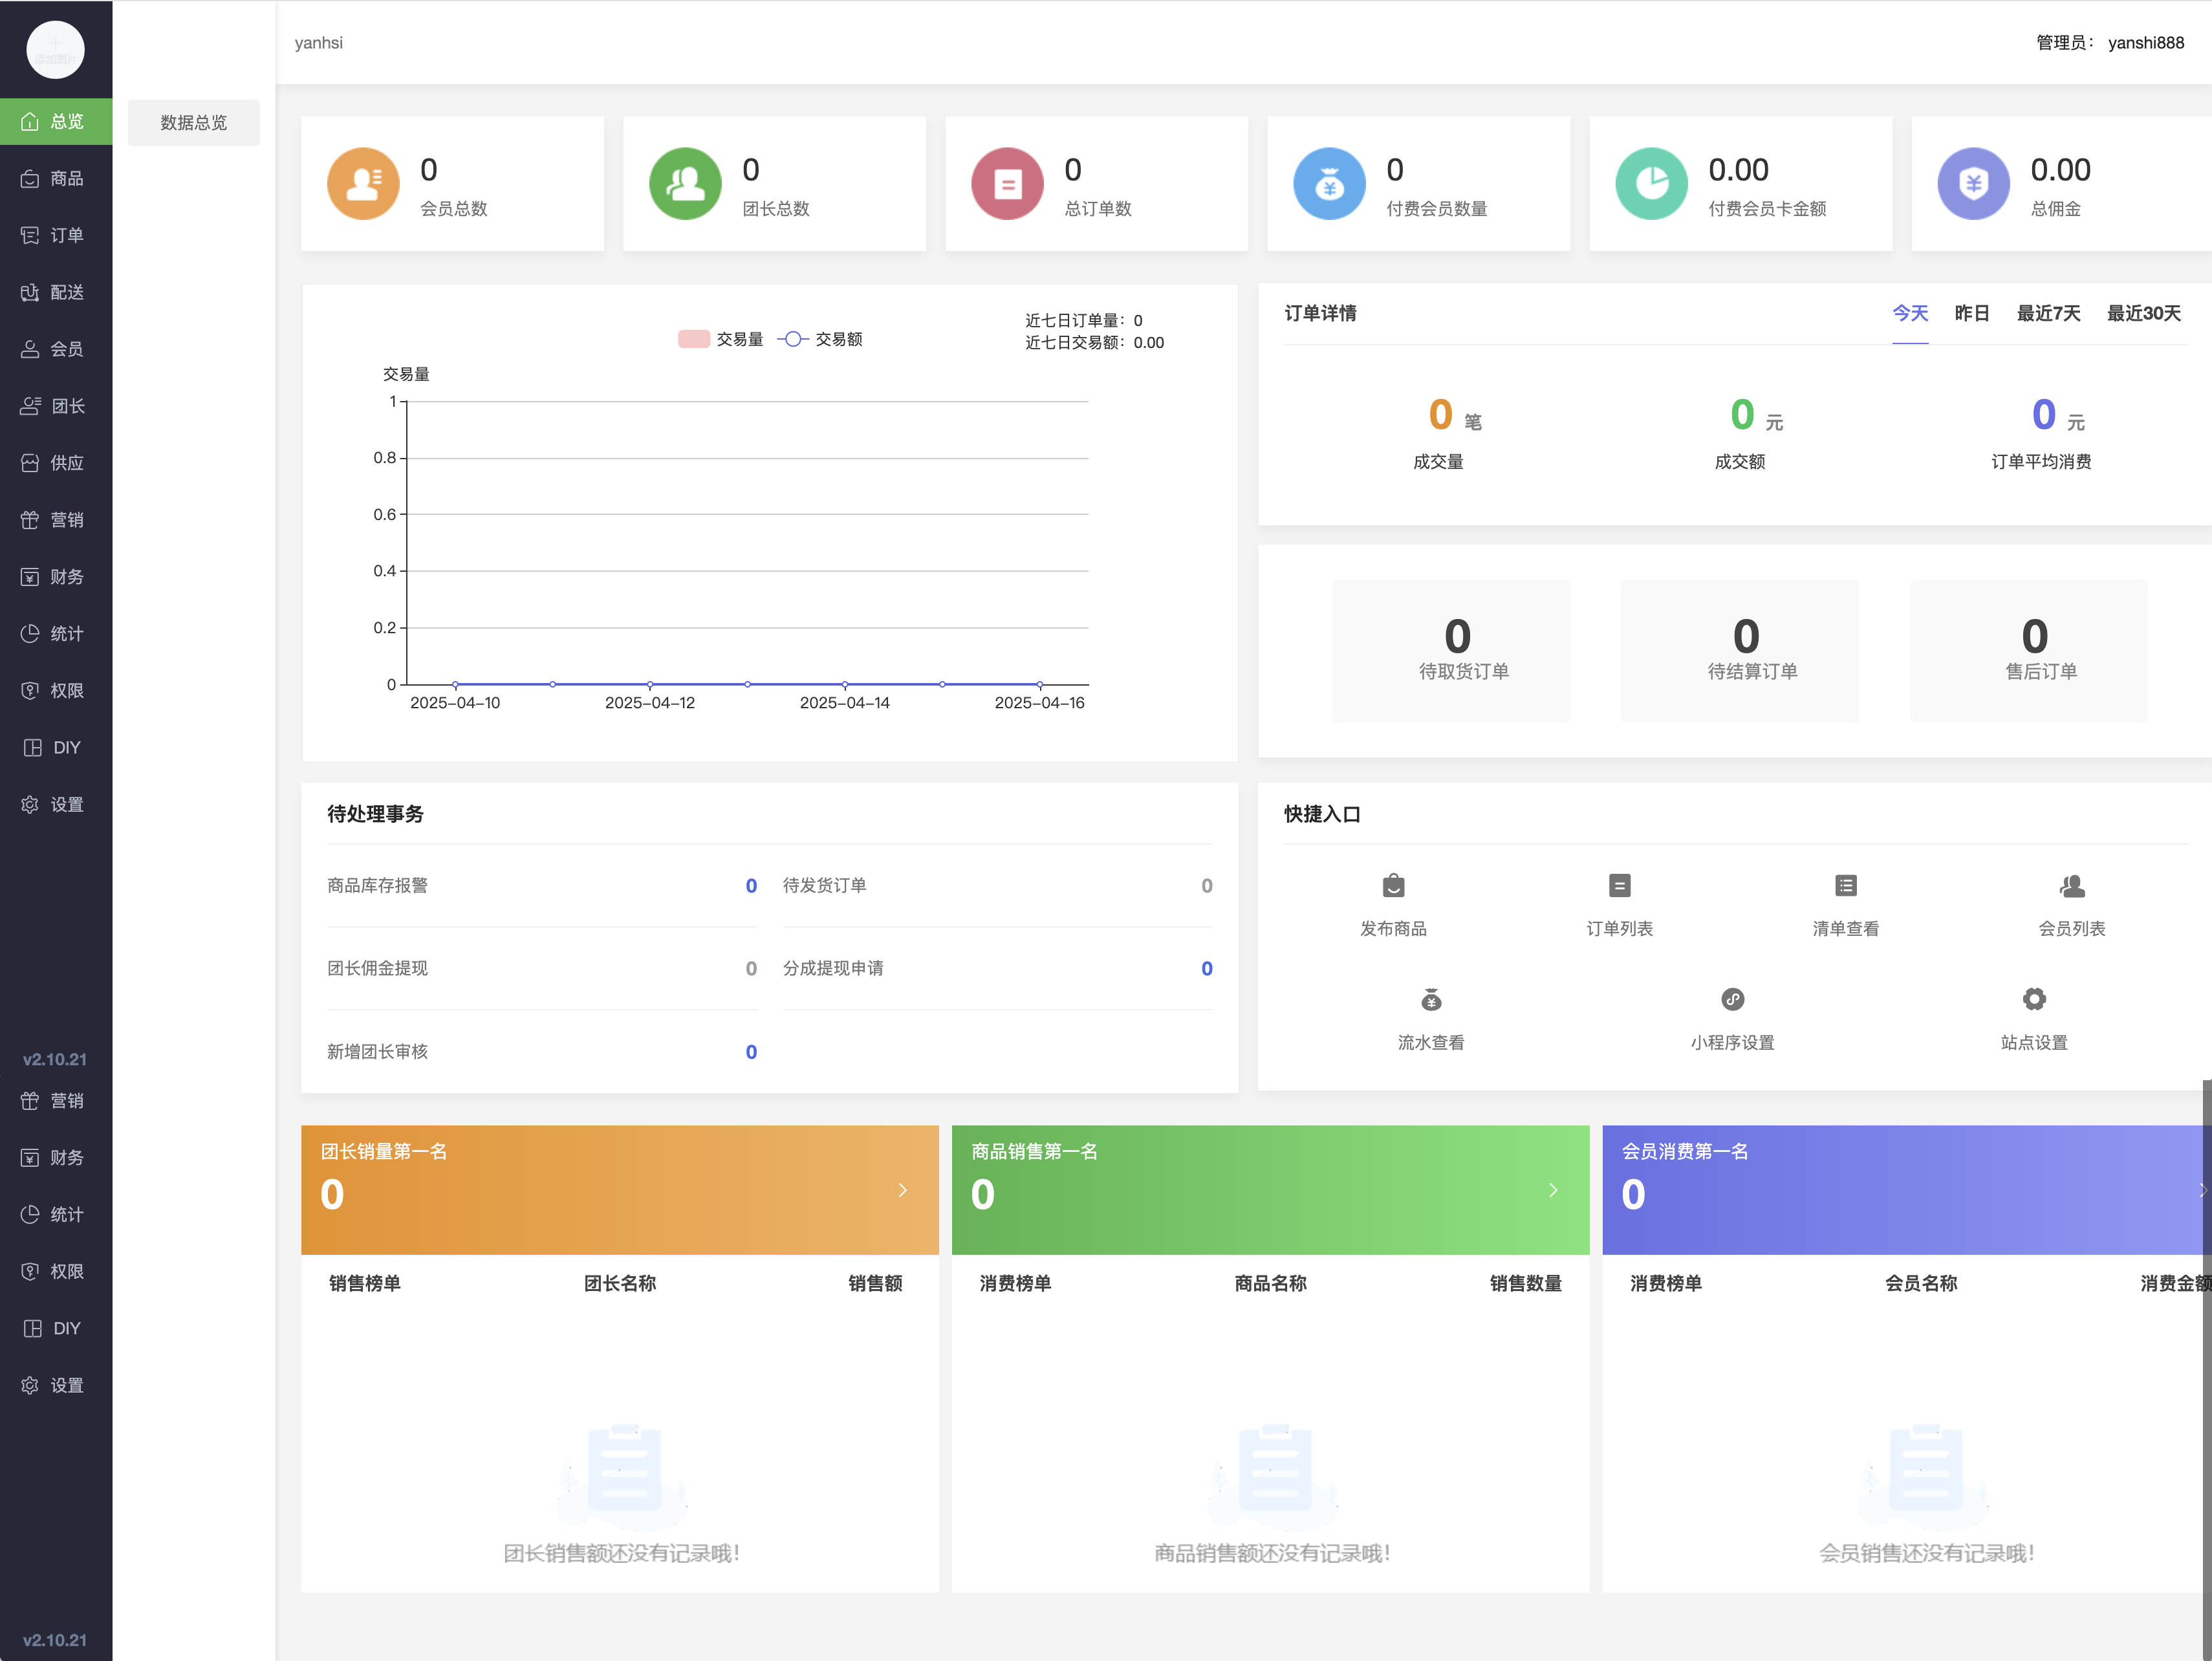This screenshot has width=2212, height=1661.
Task: Open 订单列表 quick entry icon
Action: click(x=1619, y=886)
